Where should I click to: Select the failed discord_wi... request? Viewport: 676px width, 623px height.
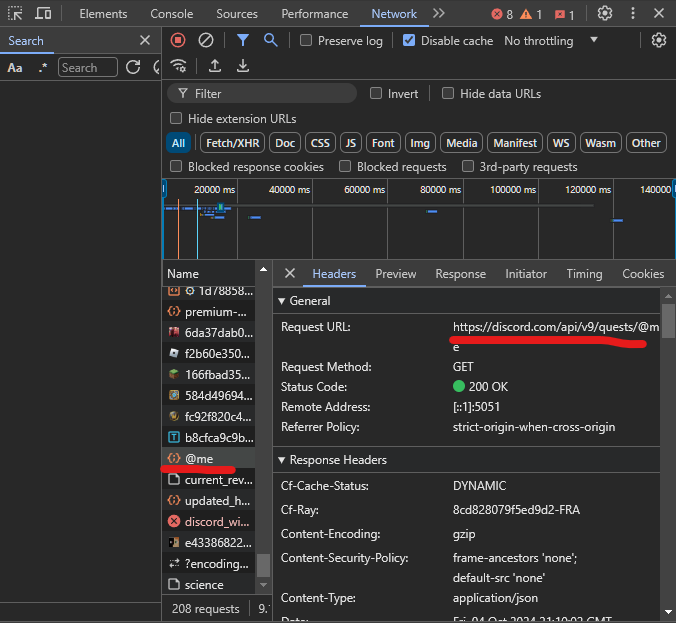[x=209, y=522]
